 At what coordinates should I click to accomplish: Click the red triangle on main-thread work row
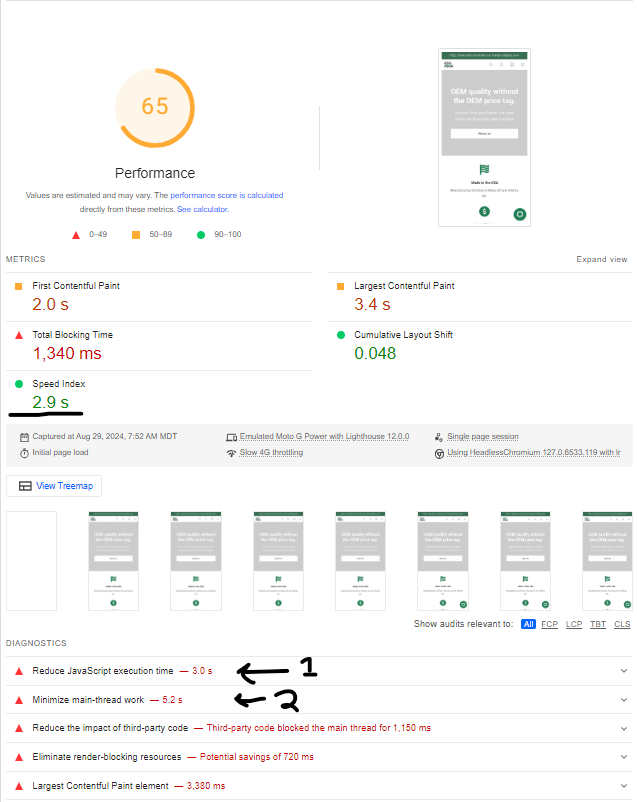19,700
